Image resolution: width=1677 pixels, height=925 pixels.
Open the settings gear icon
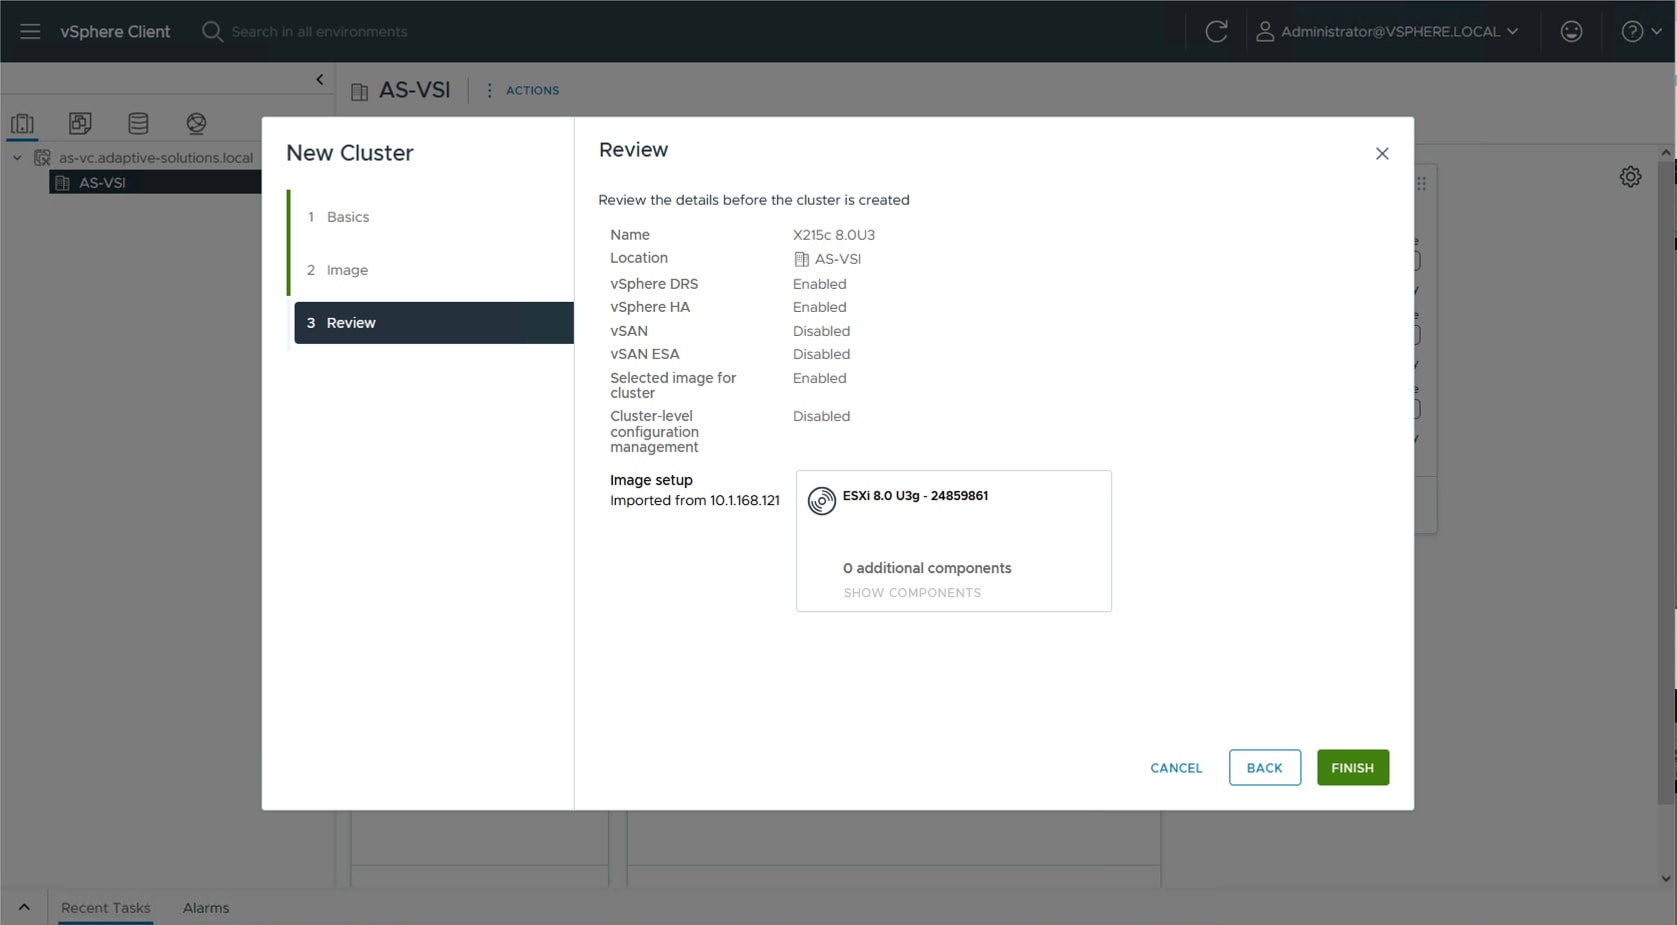(x=1630, y=175)
